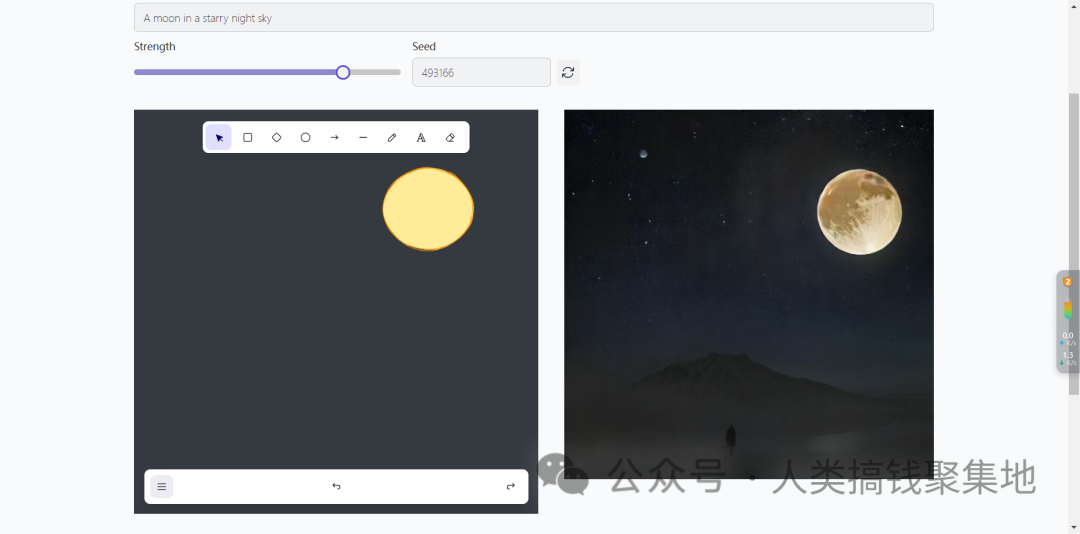Select the Diamond shape tool
Viewport: 1080px width, 534px height.
click(x=277, y=138)
